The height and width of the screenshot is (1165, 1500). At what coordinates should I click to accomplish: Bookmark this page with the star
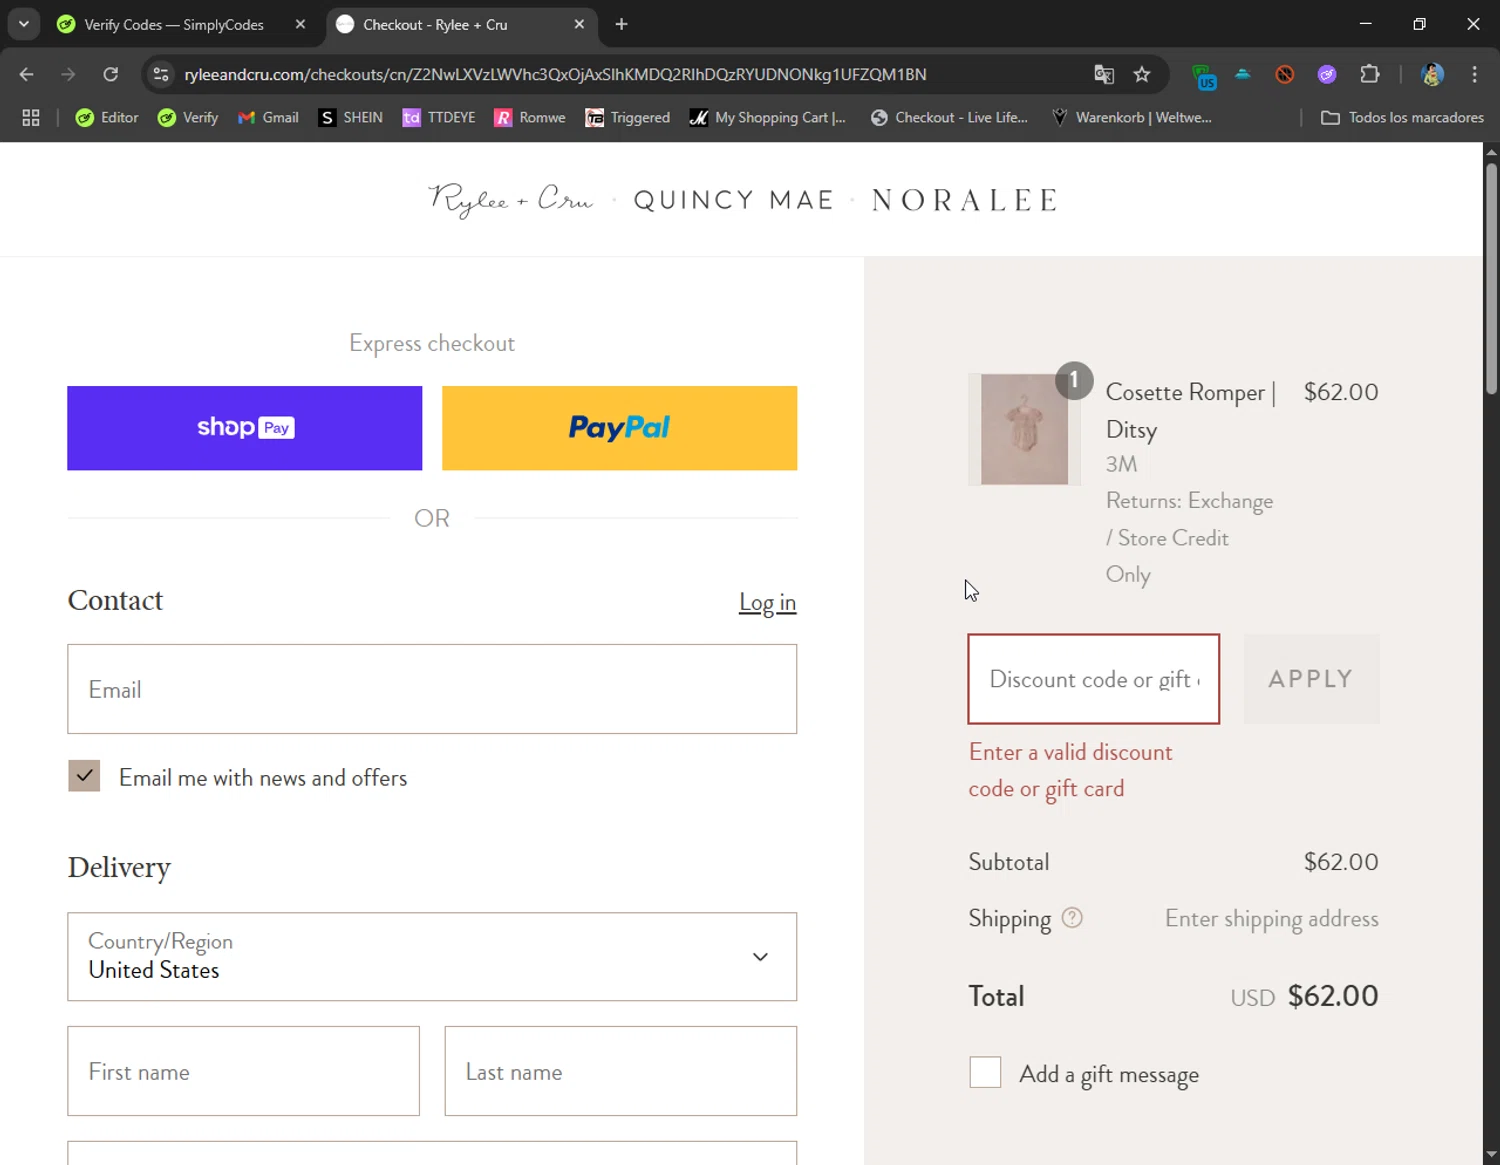point(1142,74)
